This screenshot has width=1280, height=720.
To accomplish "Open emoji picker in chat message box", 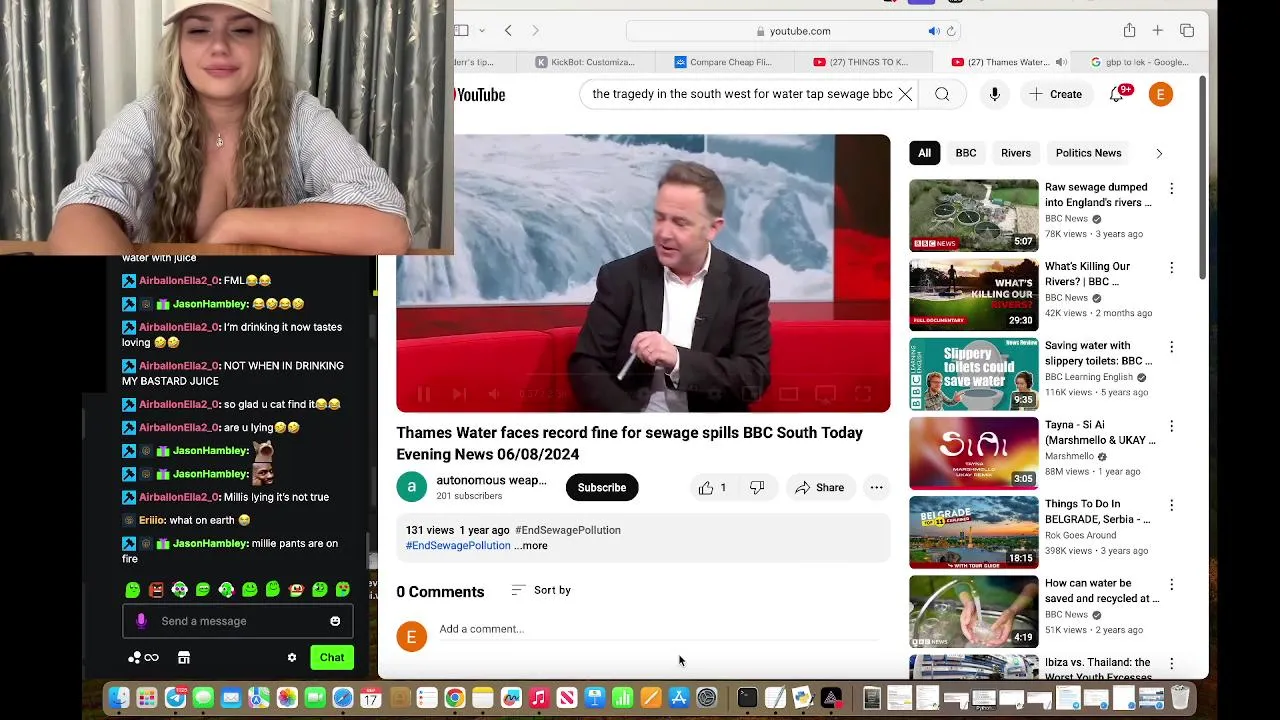I will (335, 621).
